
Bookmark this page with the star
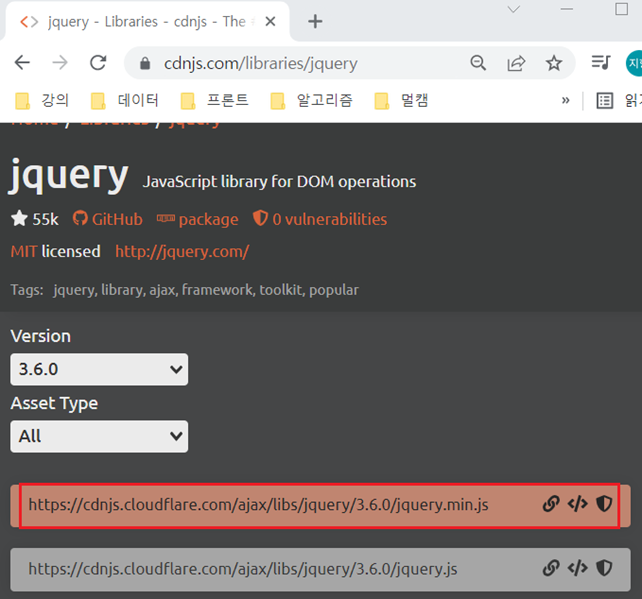pos(554,63)
